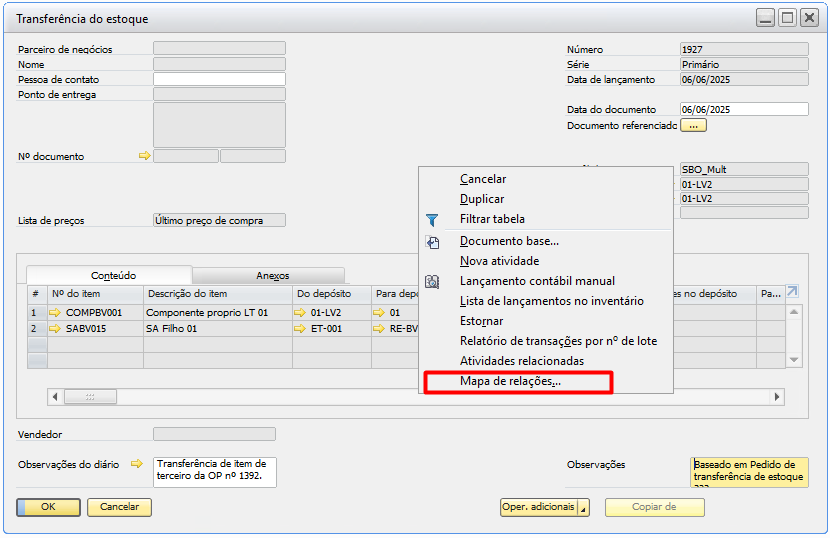Click the Documento referenciado ellipsis button
830x538 pixels.
coord(693,126)
